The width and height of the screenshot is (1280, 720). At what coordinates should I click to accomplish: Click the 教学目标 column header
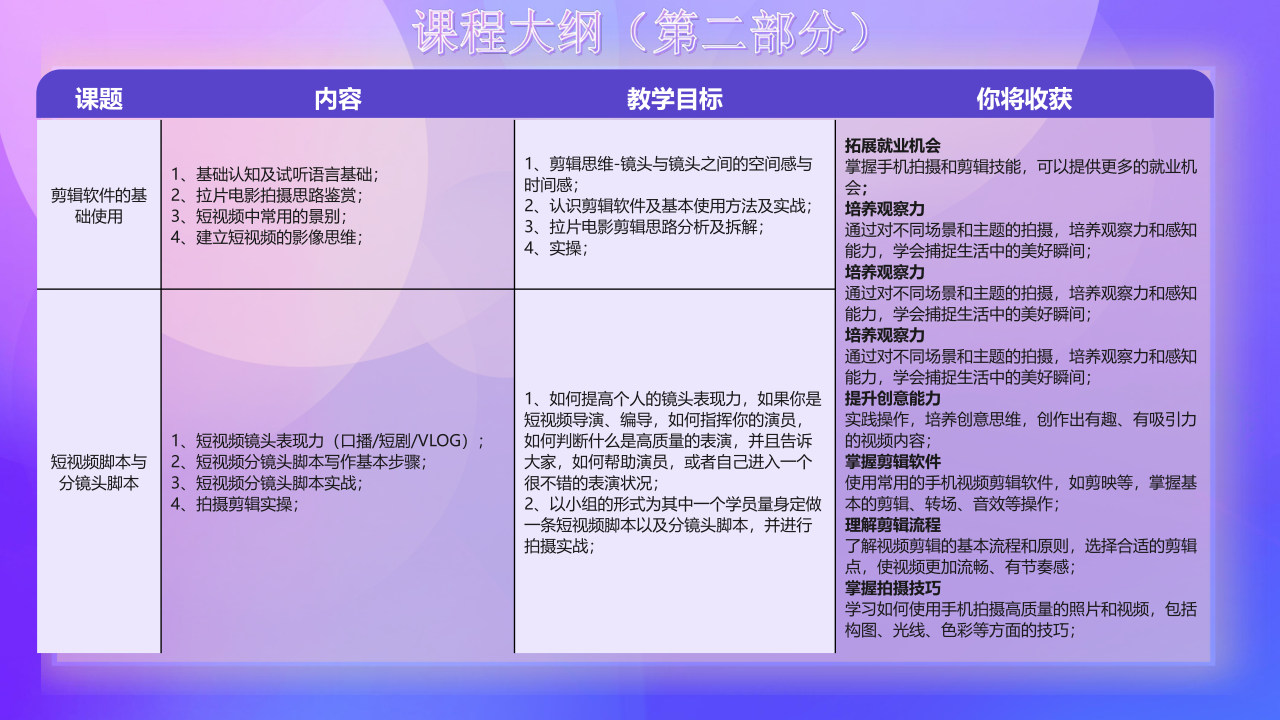674,98
